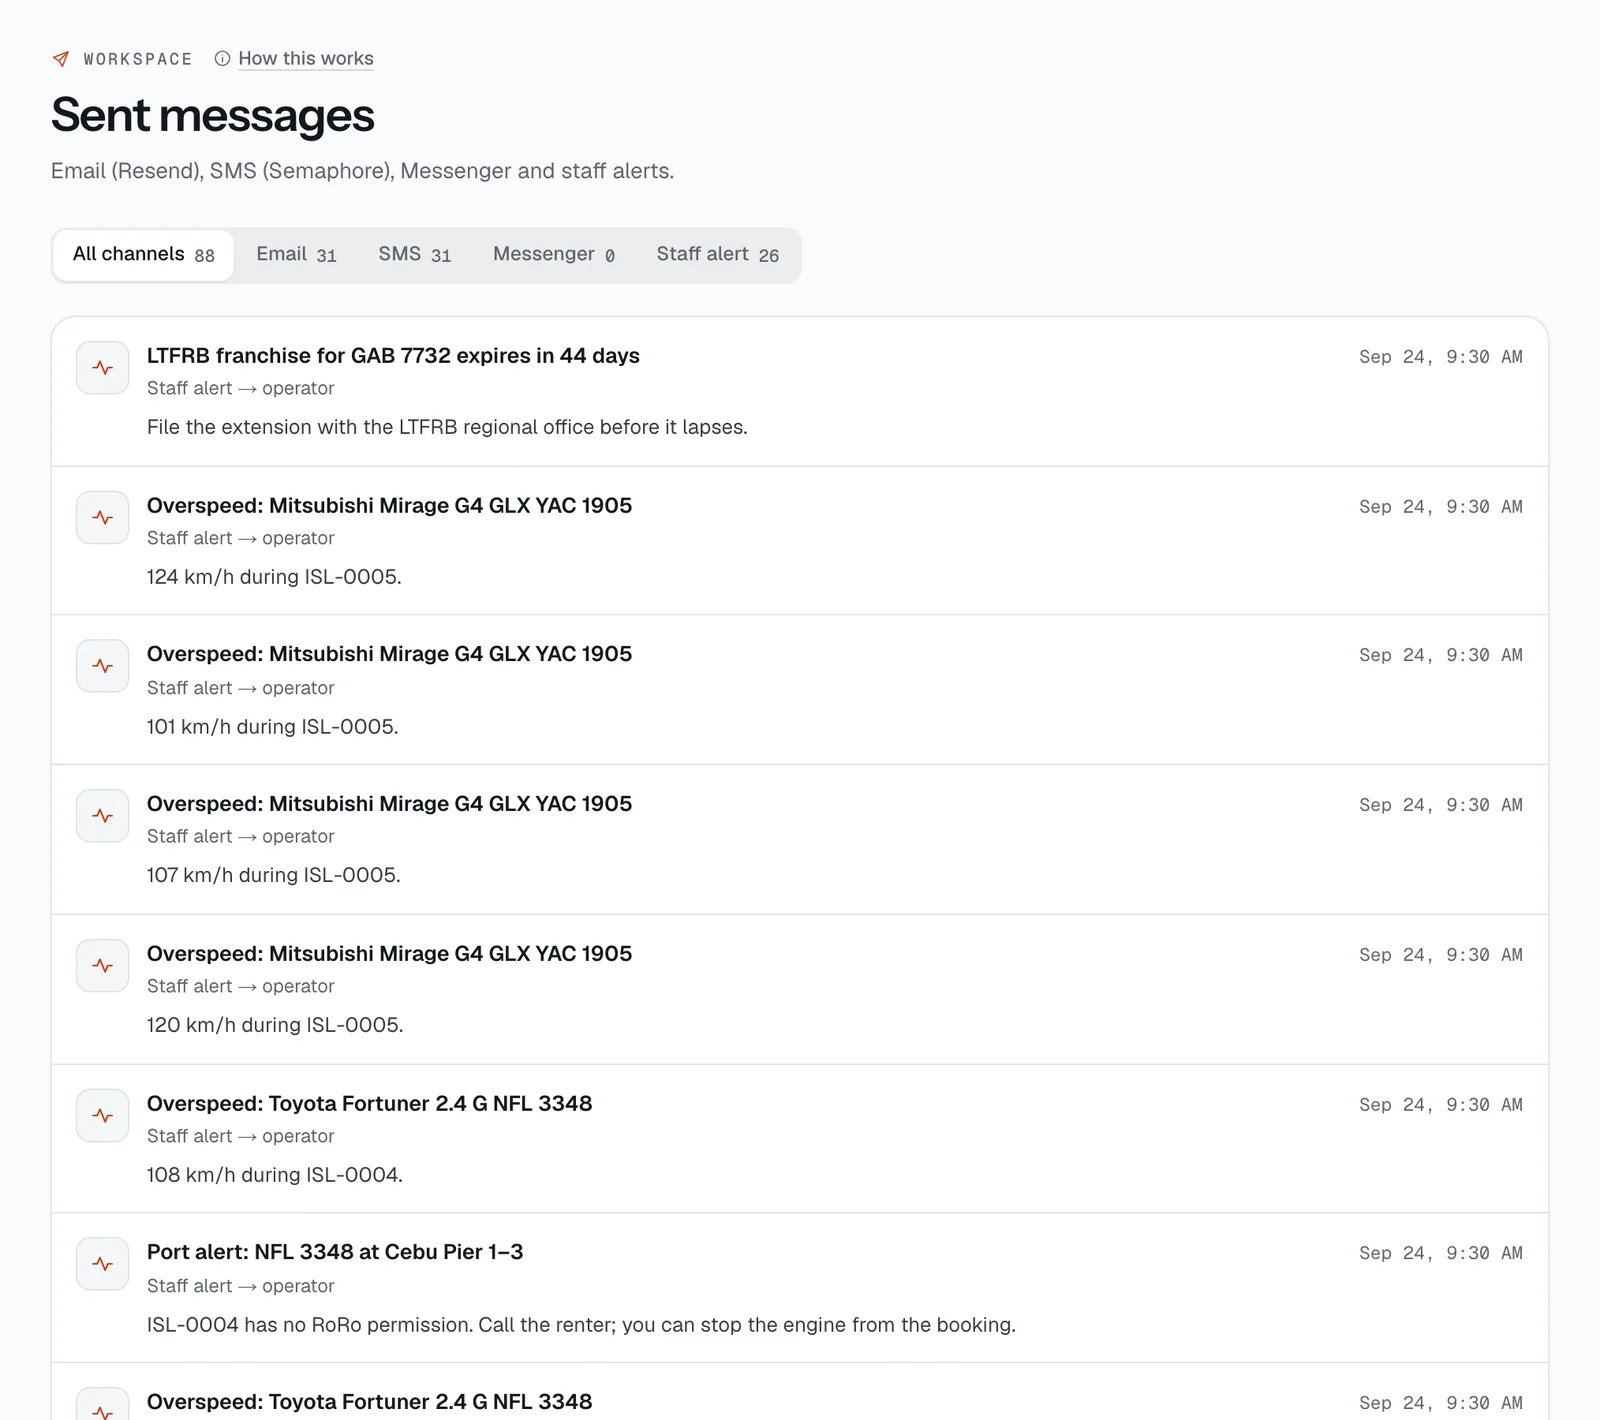Screen dimensions: 1600x1420
Task: Click the Email (Resend), SMS (Semaphore) subtitle
Action: tap(362, 171)
